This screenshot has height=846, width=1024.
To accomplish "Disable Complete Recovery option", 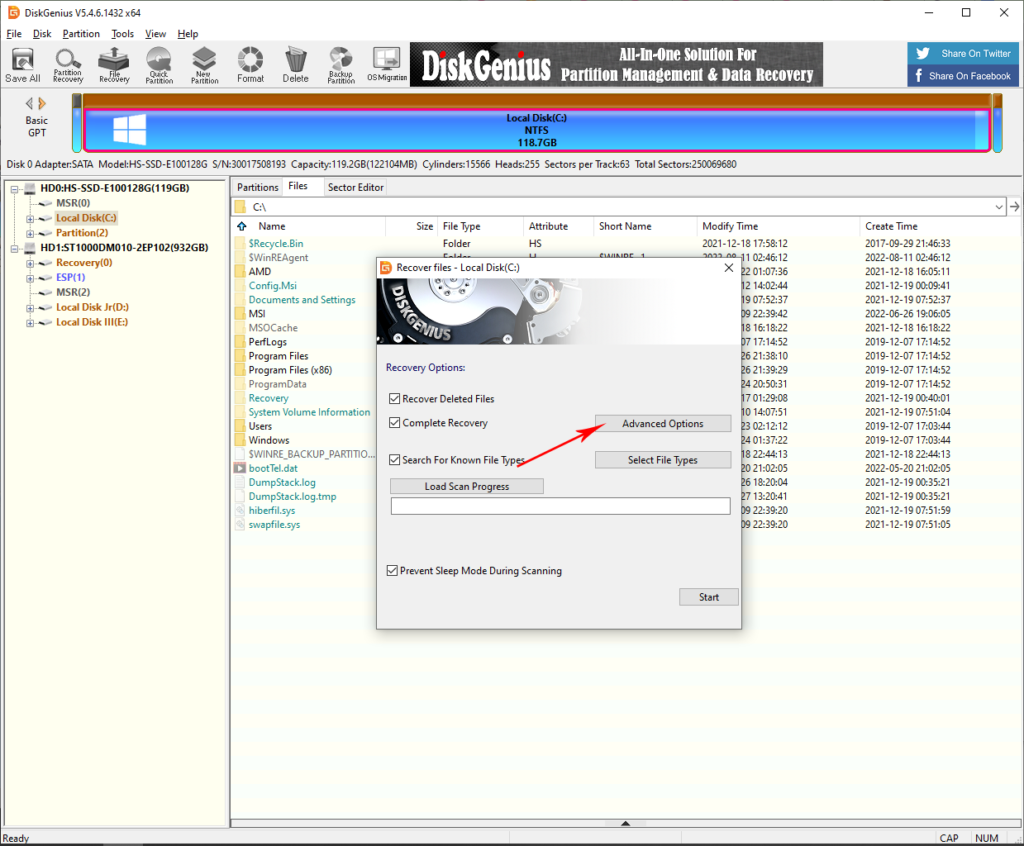I will (393, 422).
